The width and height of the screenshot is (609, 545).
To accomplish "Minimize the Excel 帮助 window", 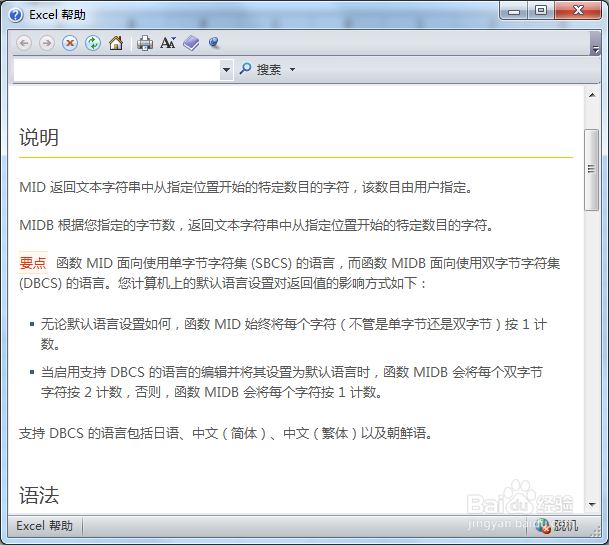I will [x=513, y=10].
